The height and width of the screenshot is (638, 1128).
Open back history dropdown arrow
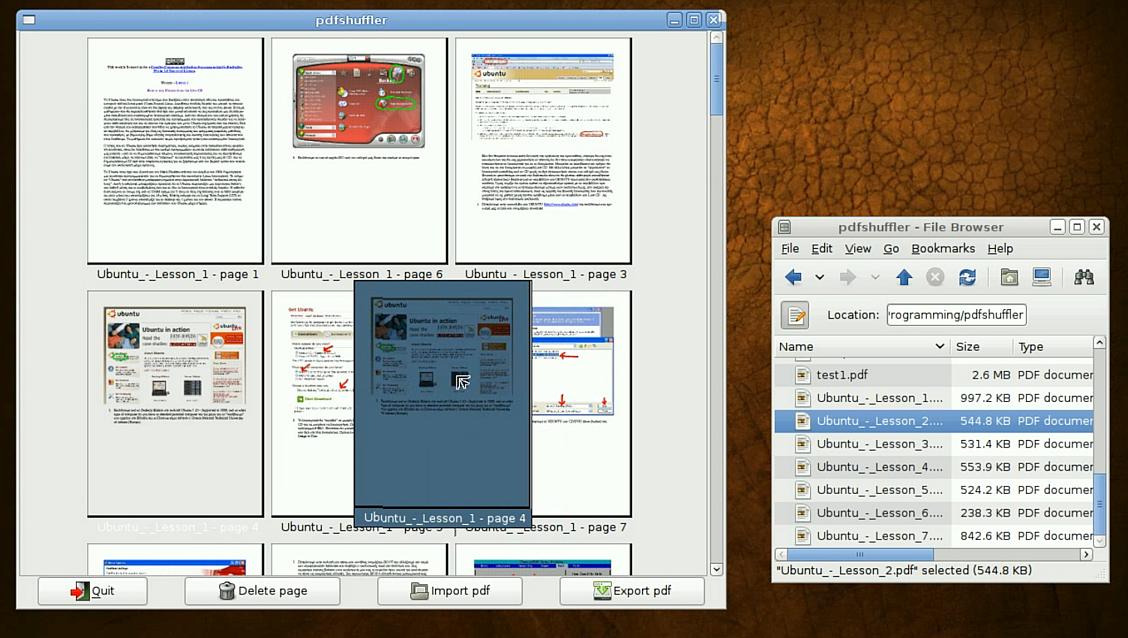point(819,277)
